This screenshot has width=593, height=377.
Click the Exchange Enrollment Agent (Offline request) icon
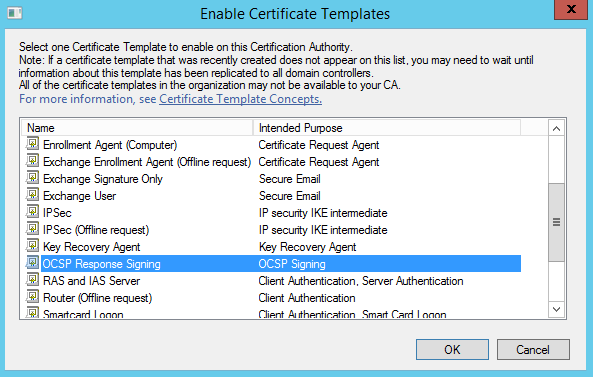[33, 161]
